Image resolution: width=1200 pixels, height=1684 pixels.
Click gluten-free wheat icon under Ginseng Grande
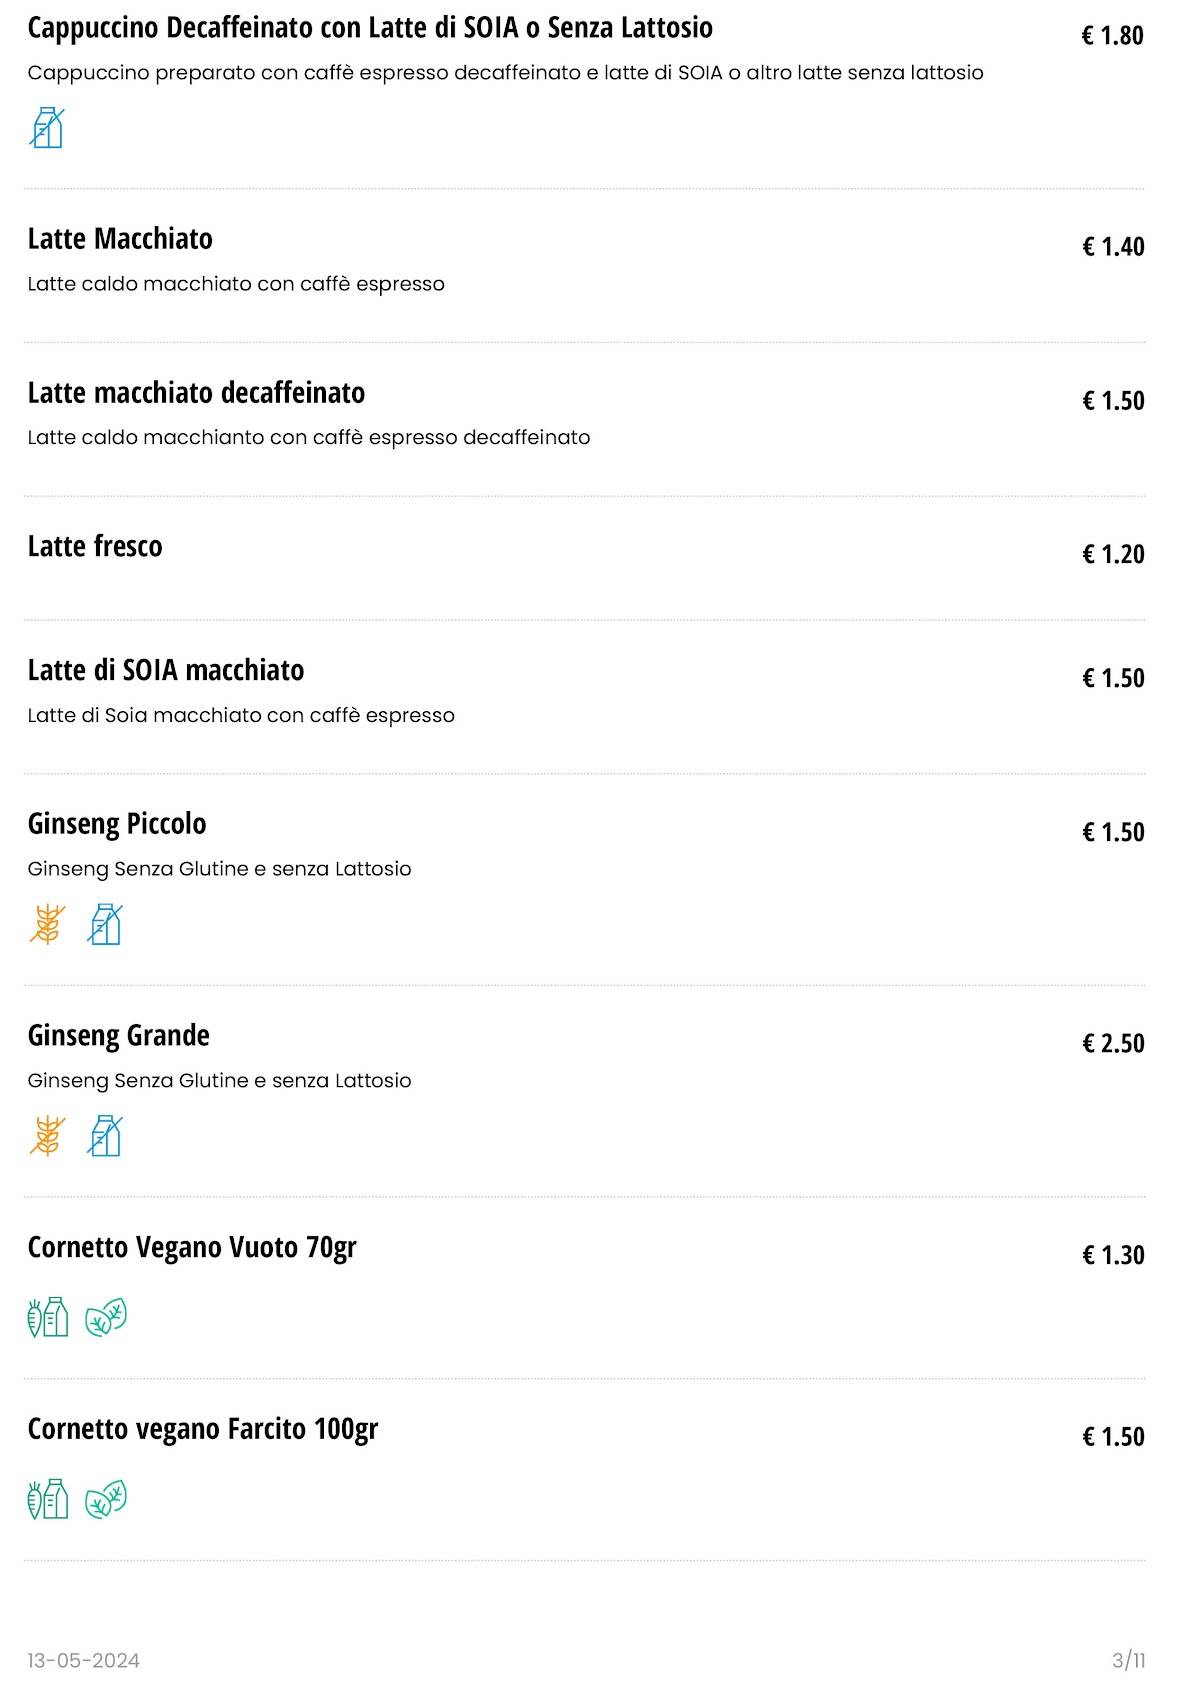[47, 1136]
